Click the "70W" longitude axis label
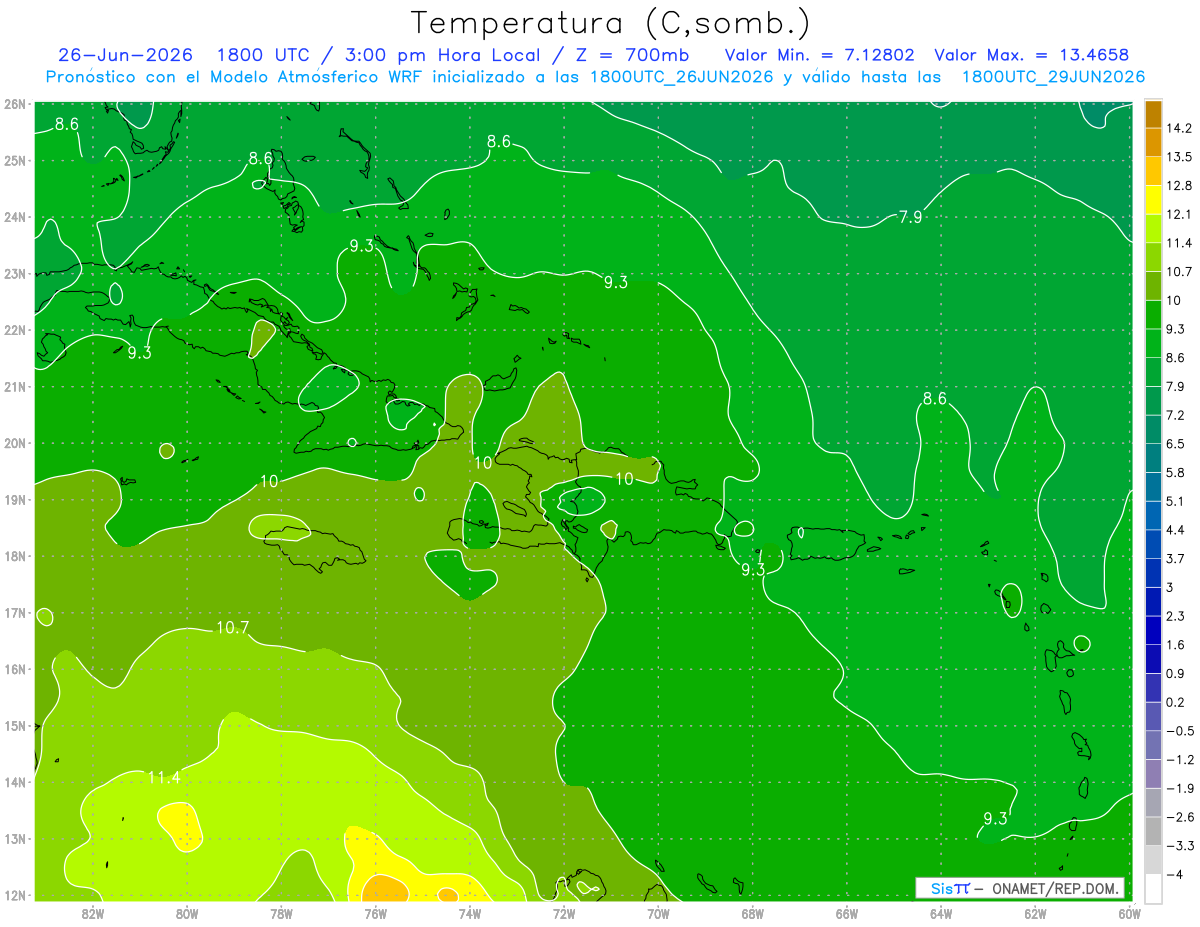This screenshot has height=927, width=1200. point(658,912)
